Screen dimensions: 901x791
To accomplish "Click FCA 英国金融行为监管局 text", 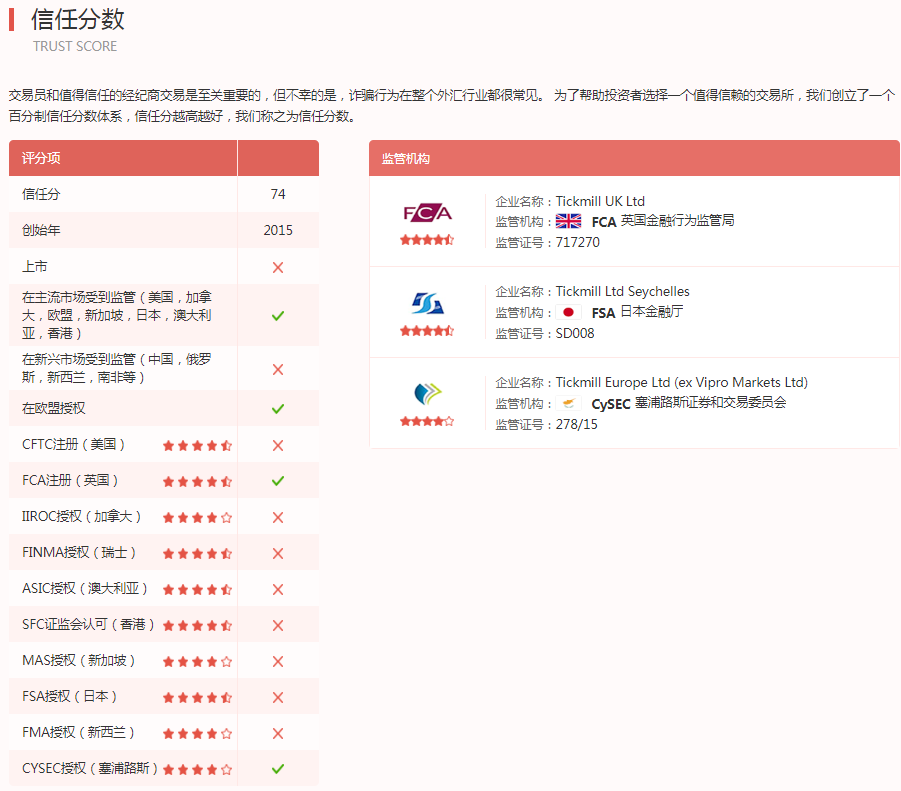I will click(x=663, y=221).
